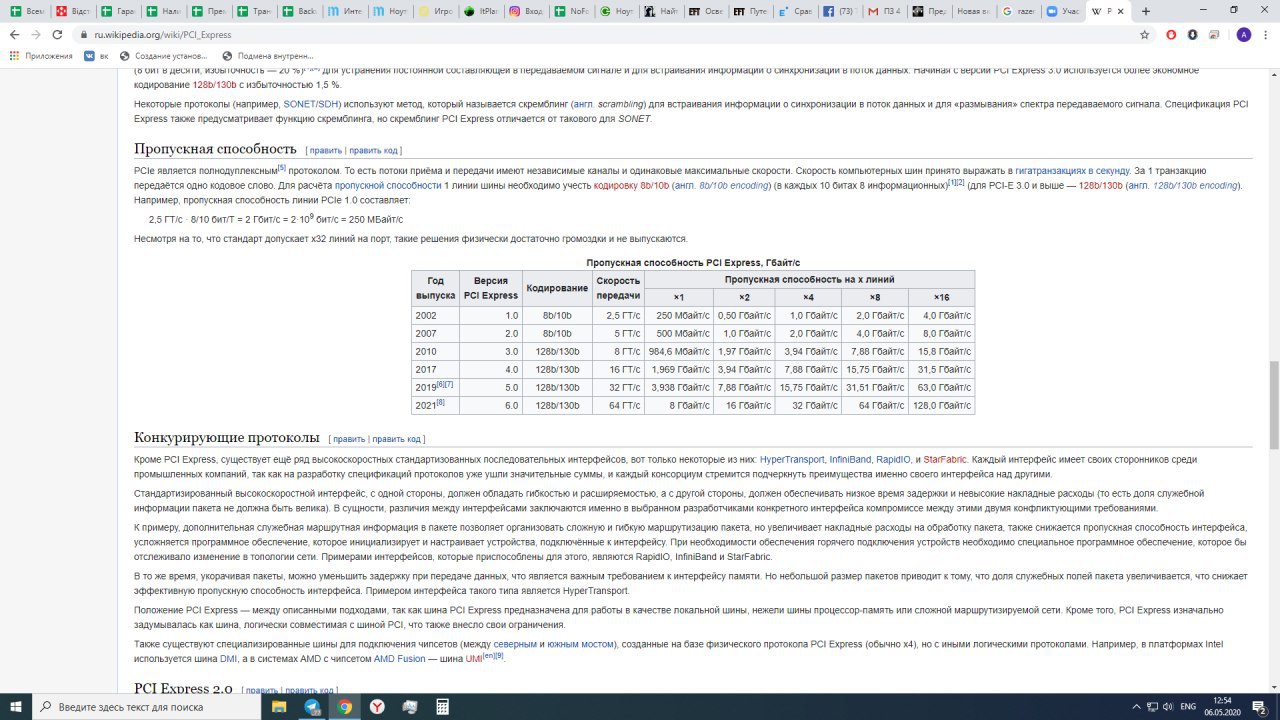This screenshot has width=1280, height=720.
Task: Bookmark this page with the star icon
Action: (1145, 34)
